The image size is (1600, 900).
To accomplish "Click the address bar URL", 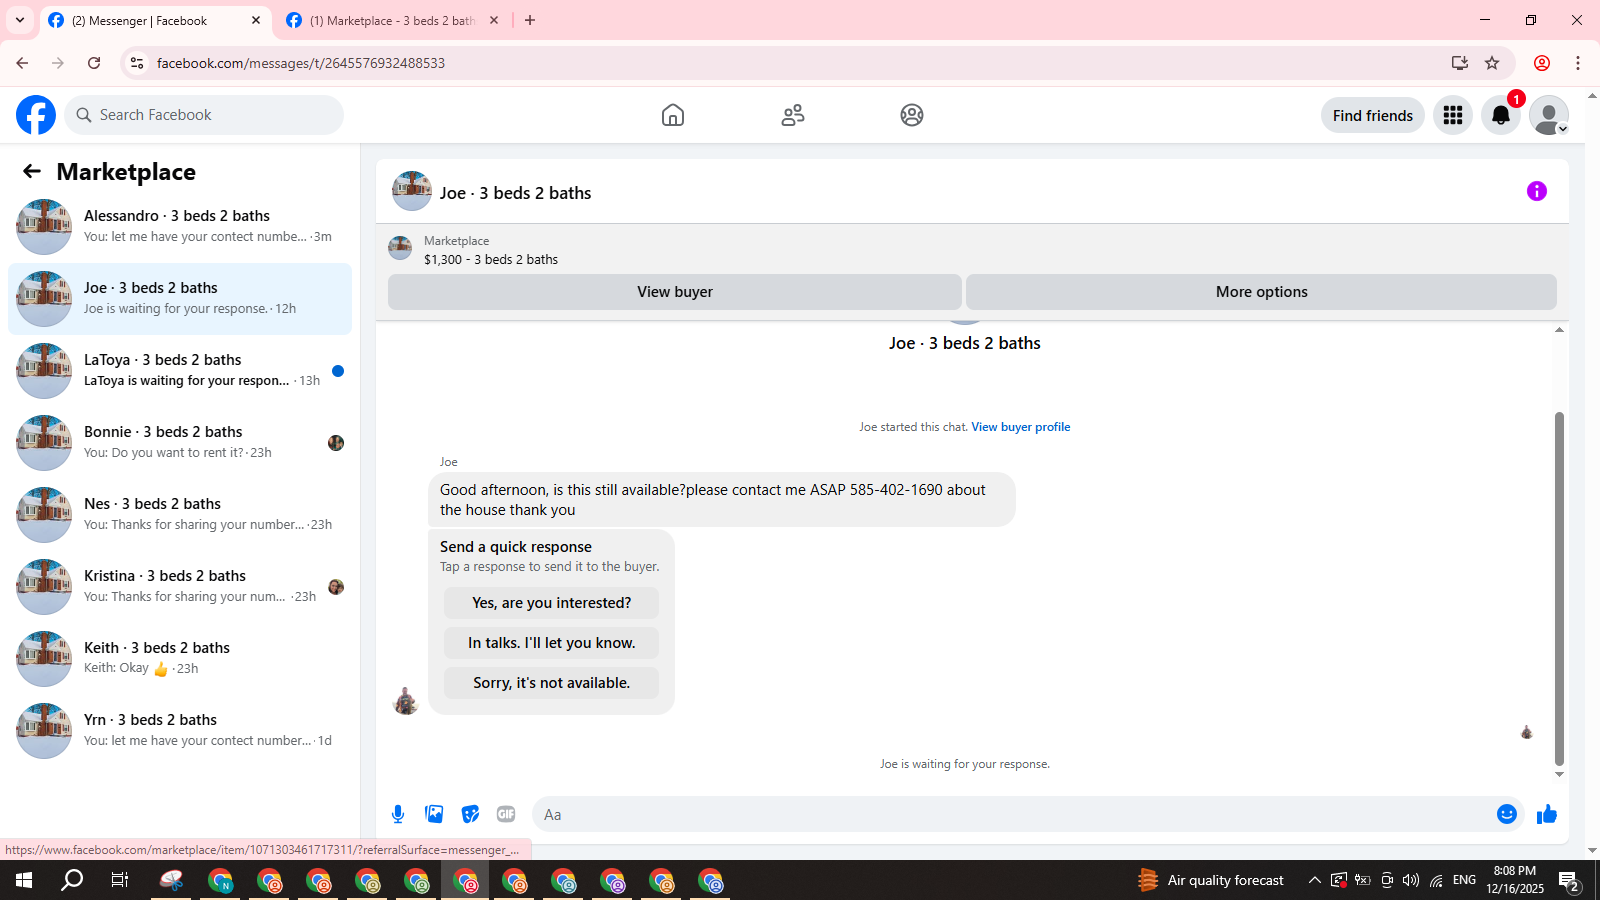I will pyautogui.click(x=301, y=63).
